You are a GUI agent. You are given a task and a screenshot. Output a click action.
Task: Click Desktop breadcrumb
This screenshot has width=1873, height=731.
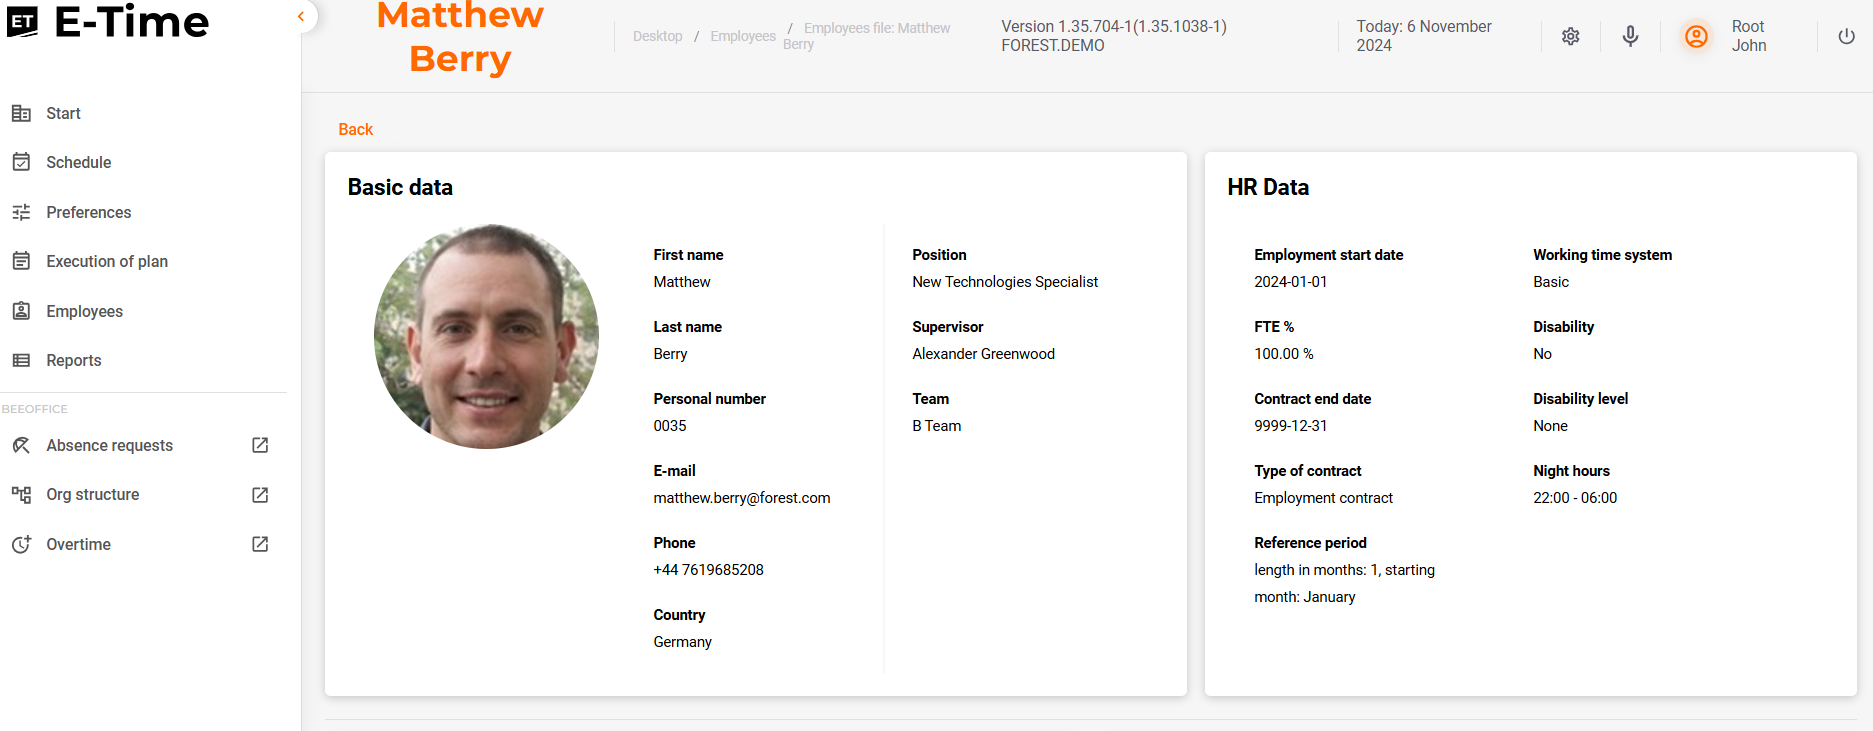657,36
